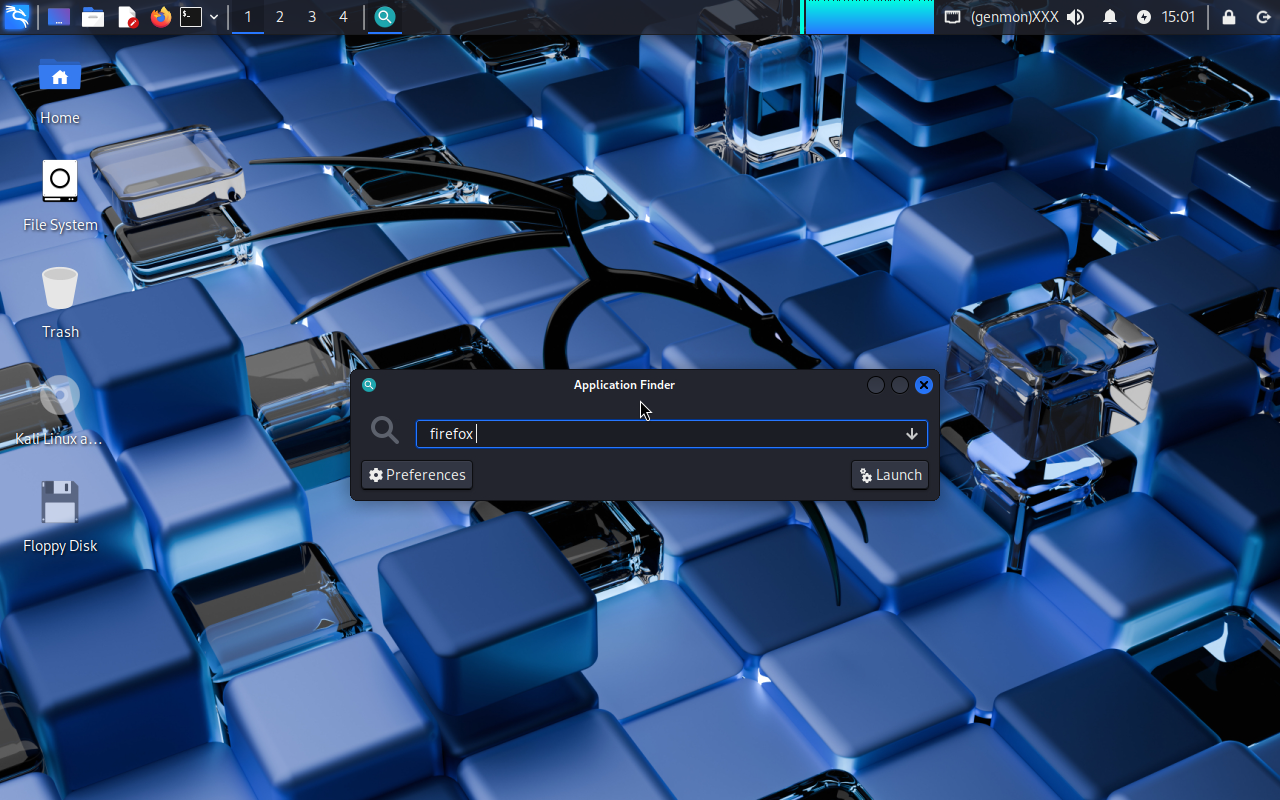Open the Kali applications menu
The image size is (1280, 800).
[17, 17]
